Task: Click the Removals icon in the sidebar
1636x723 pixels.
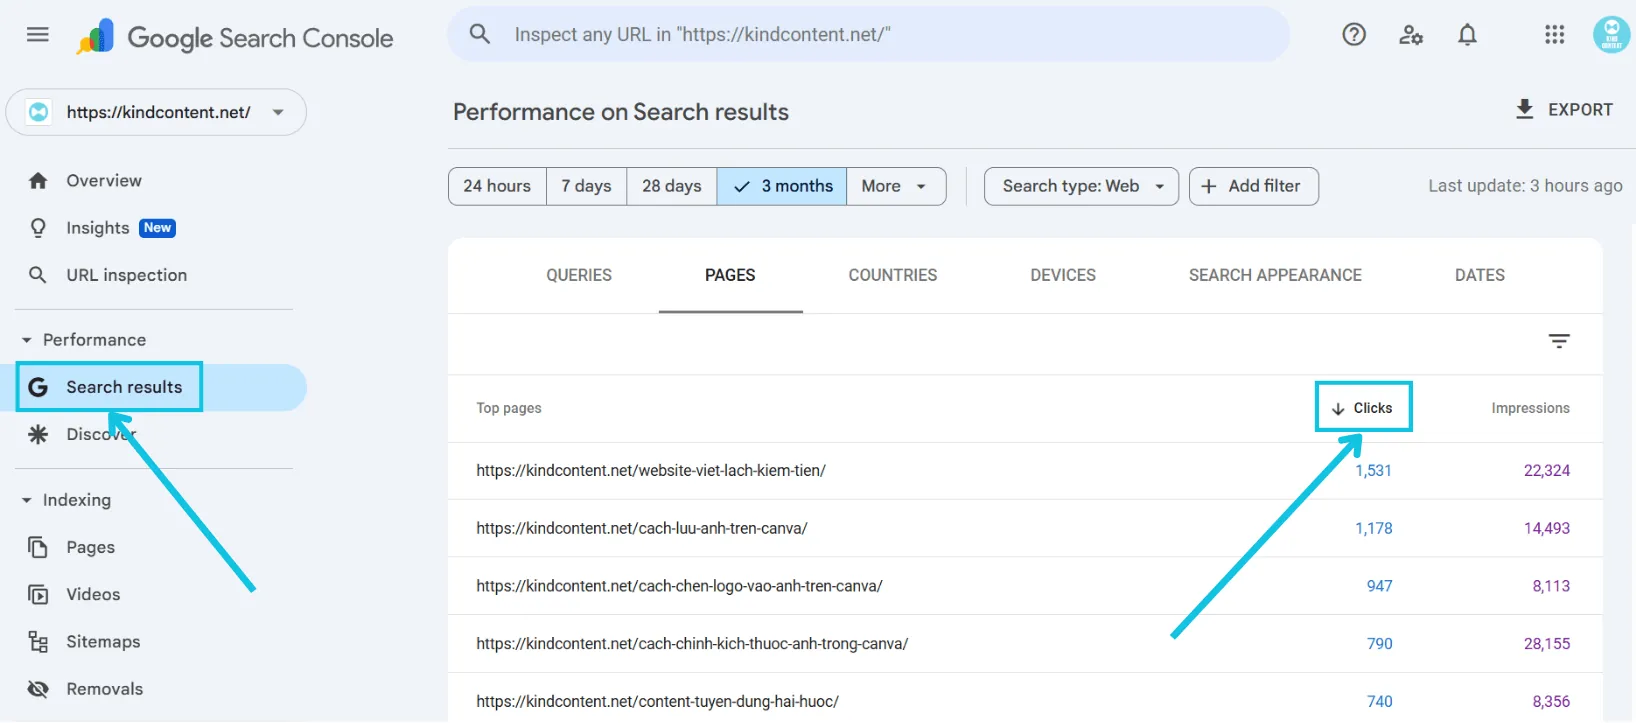Action: [x=38, y=689]
